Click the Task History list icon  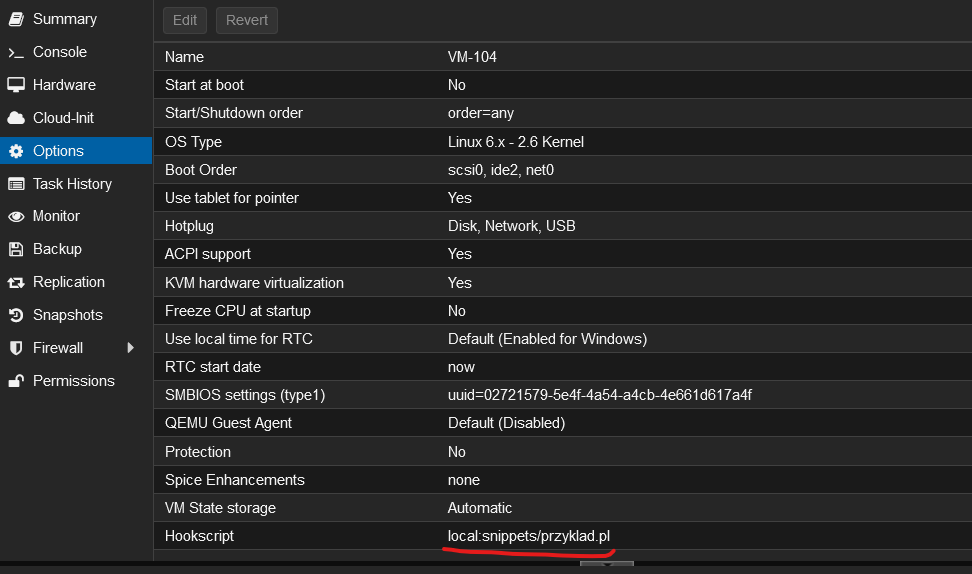coord(15,184)
